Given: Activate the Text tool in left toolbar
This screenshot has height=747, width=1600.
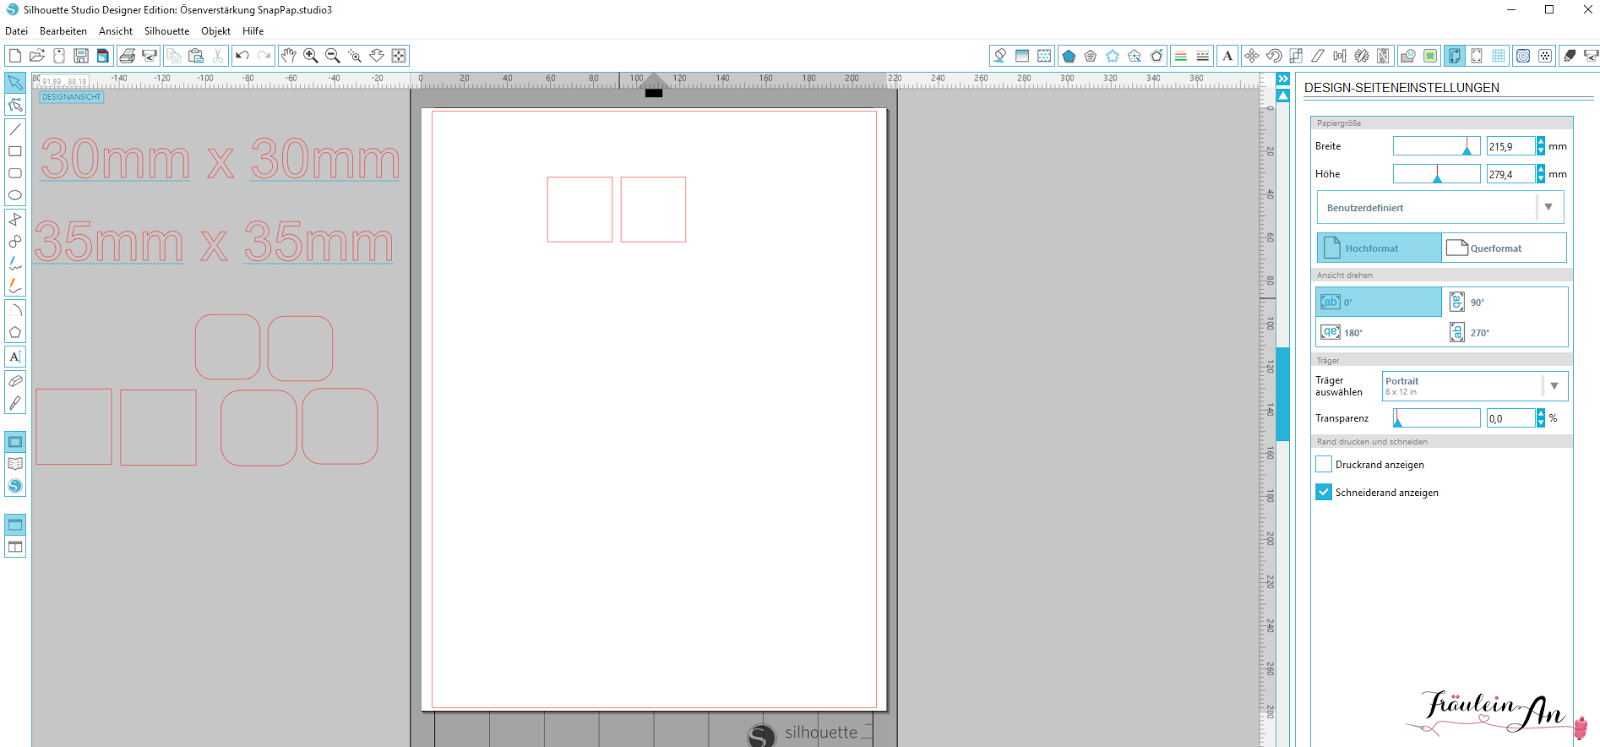Looking at the screenshot, I should pyautogui.click(x=15, y=357).
